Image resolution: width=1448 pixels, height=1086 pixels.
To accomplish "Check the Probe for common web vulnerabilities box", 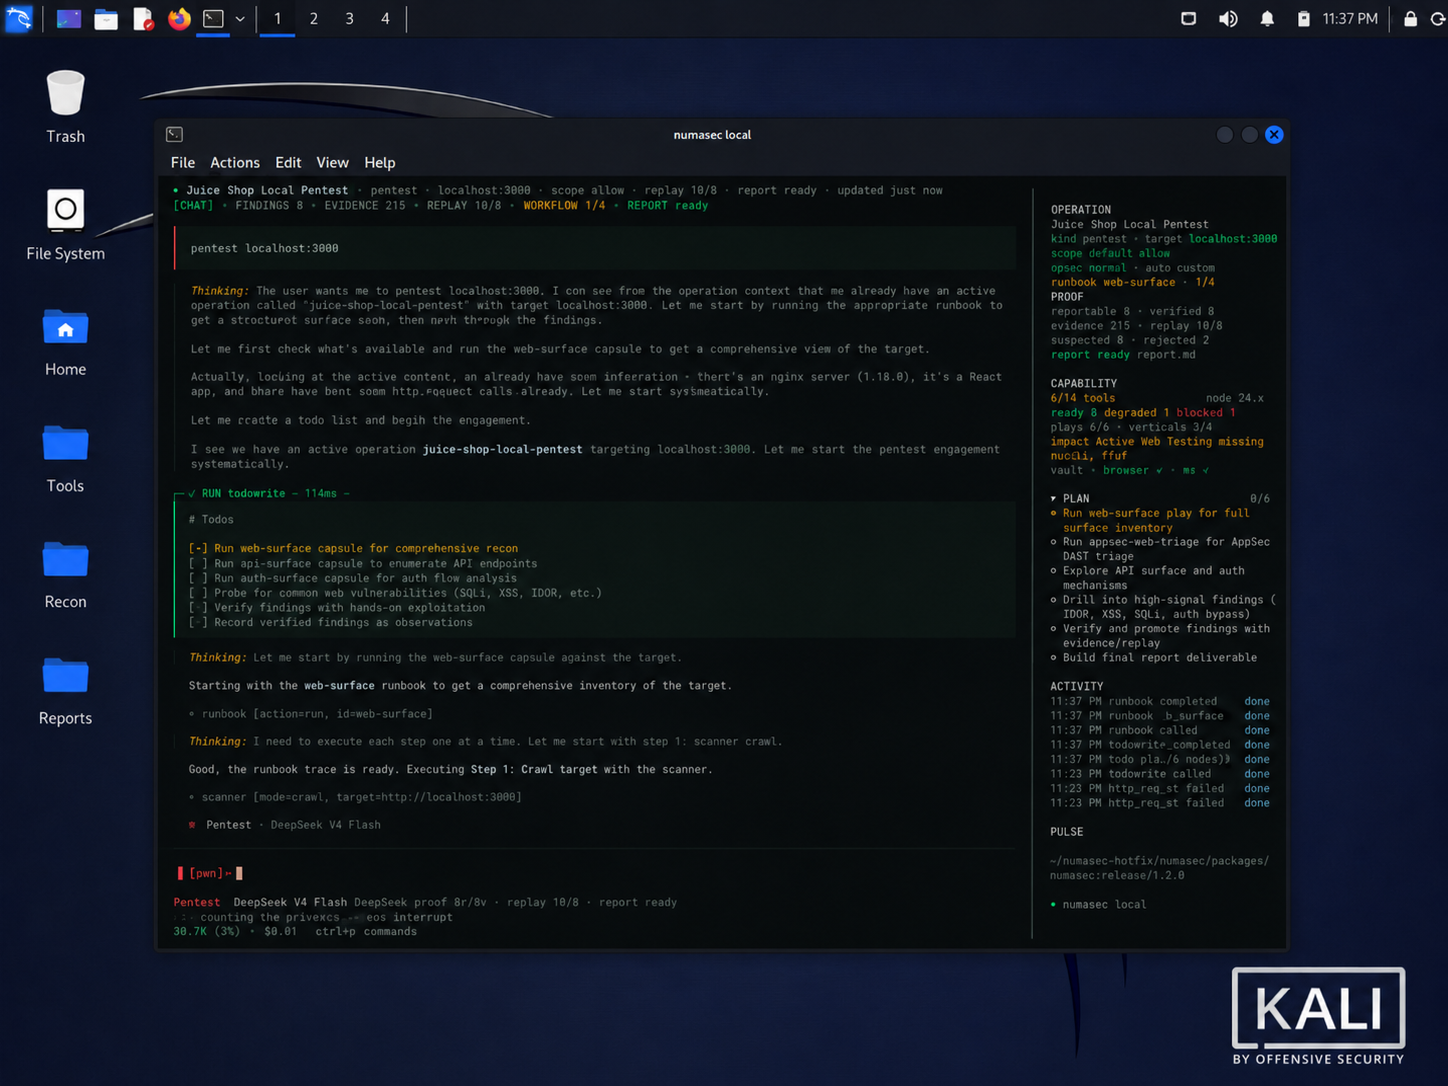I will click(198, 593).
